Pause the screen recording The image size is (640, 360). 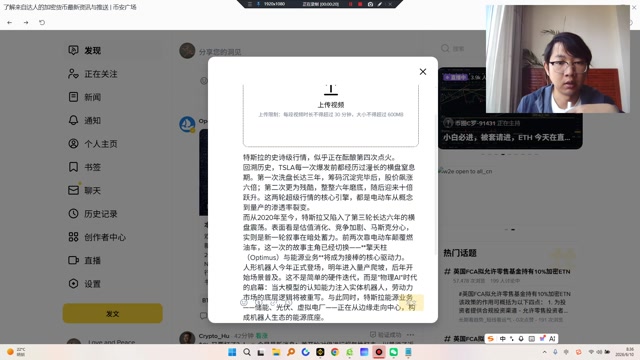pos(350,4)
